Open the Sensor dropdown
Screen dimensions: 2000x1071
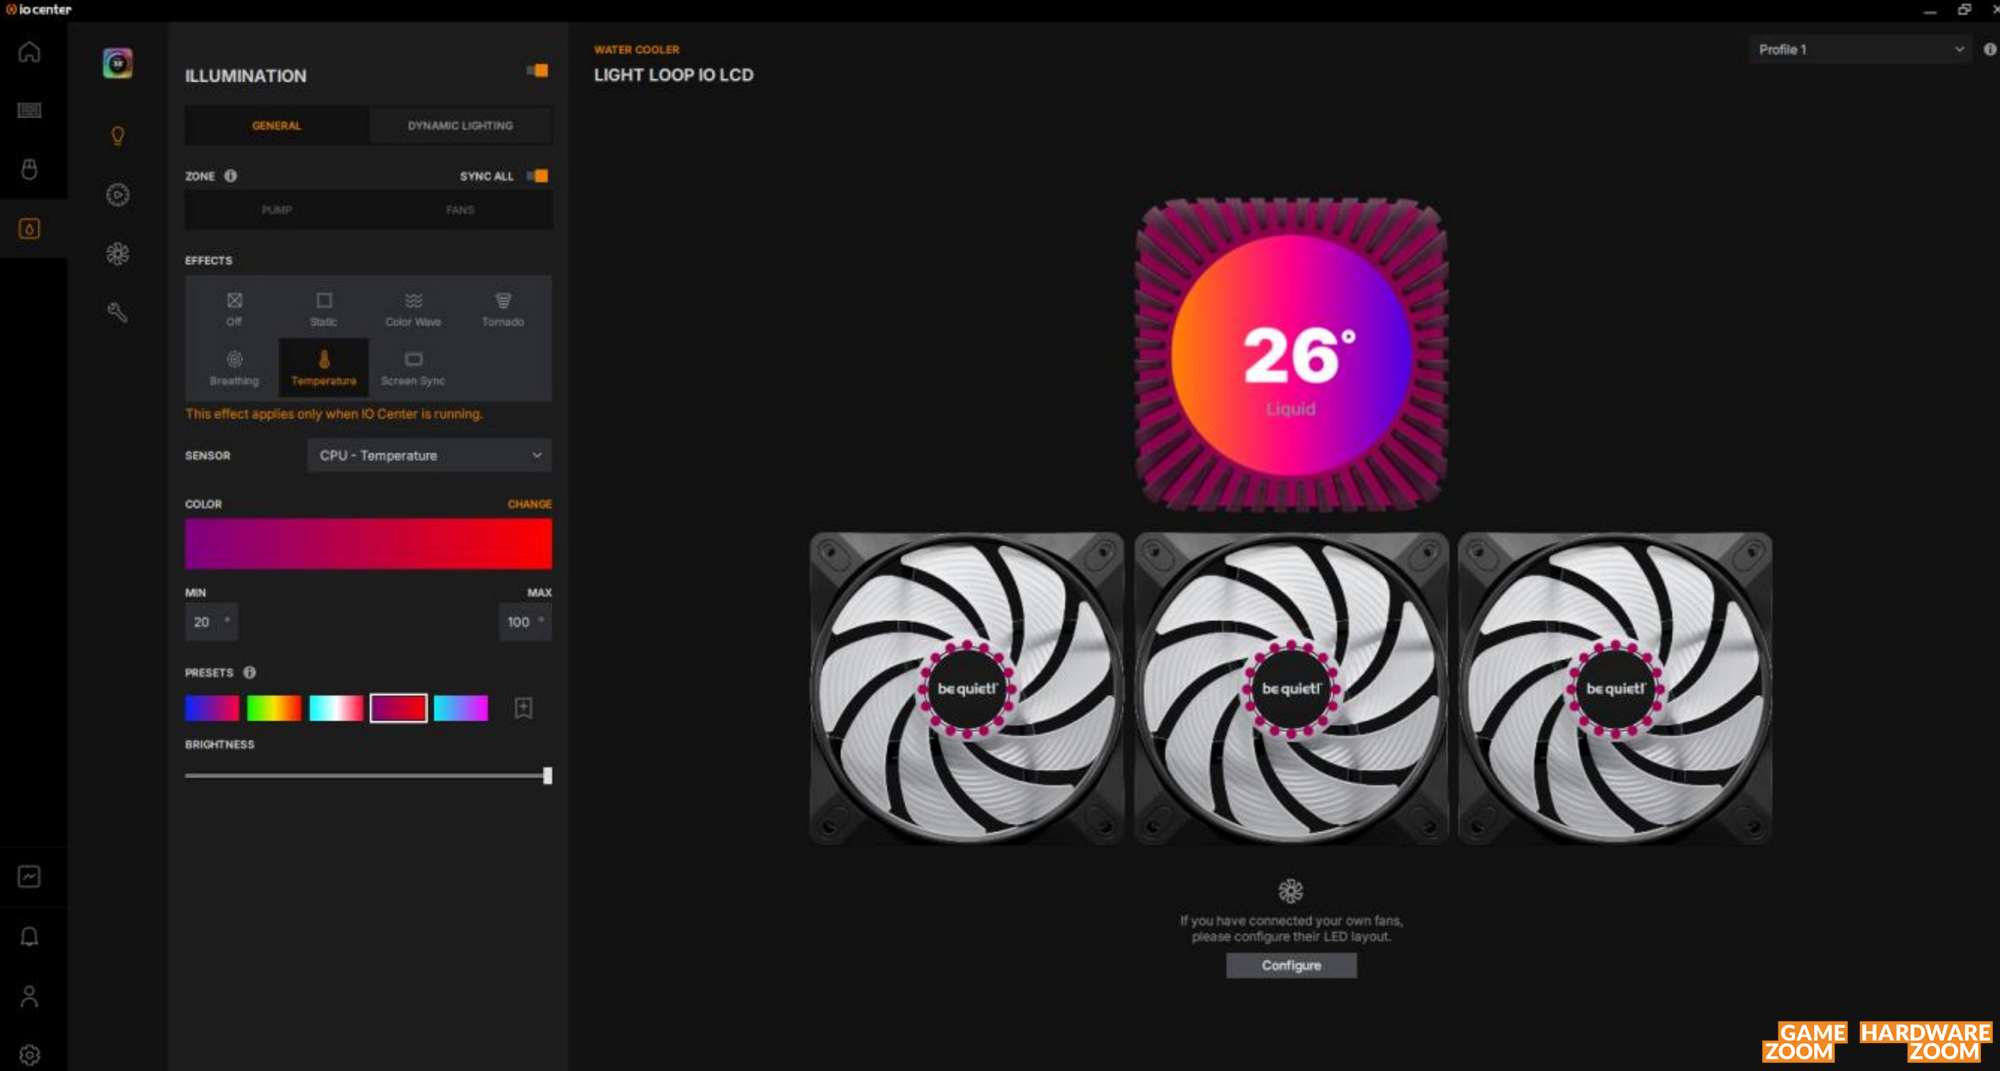click(429, 456)
